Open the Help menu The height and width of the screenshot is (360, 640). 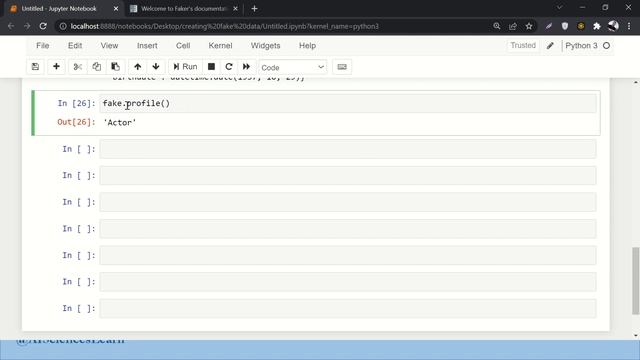point(307,46)
